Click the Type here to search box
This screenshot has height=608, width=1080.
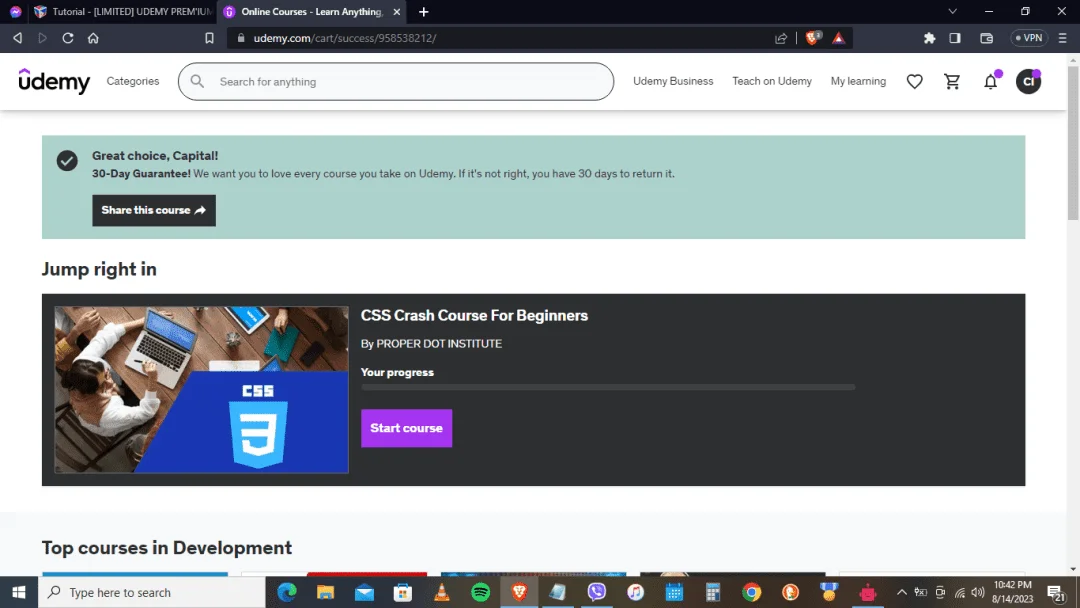tap(152, 592)
